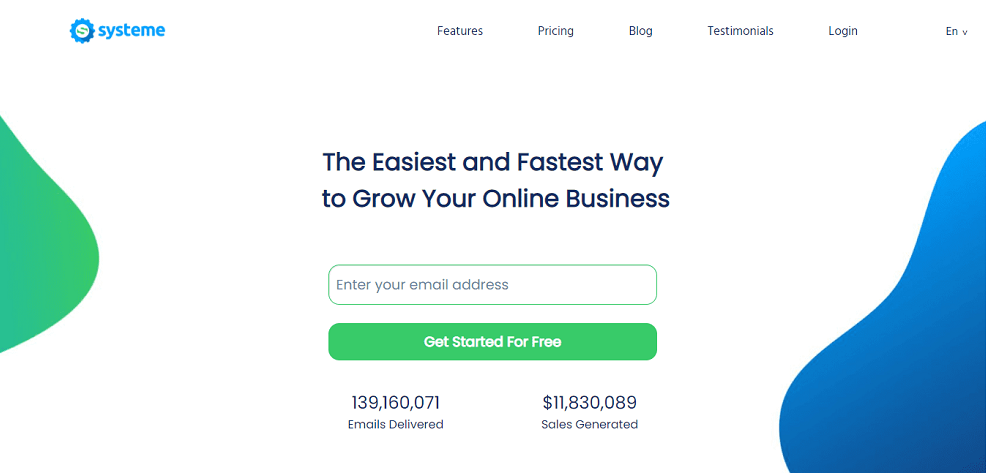Image resolution: width=986 pixels, height=473 pixels.
Task: View the Testimonials section
Action: coord(740,31)
